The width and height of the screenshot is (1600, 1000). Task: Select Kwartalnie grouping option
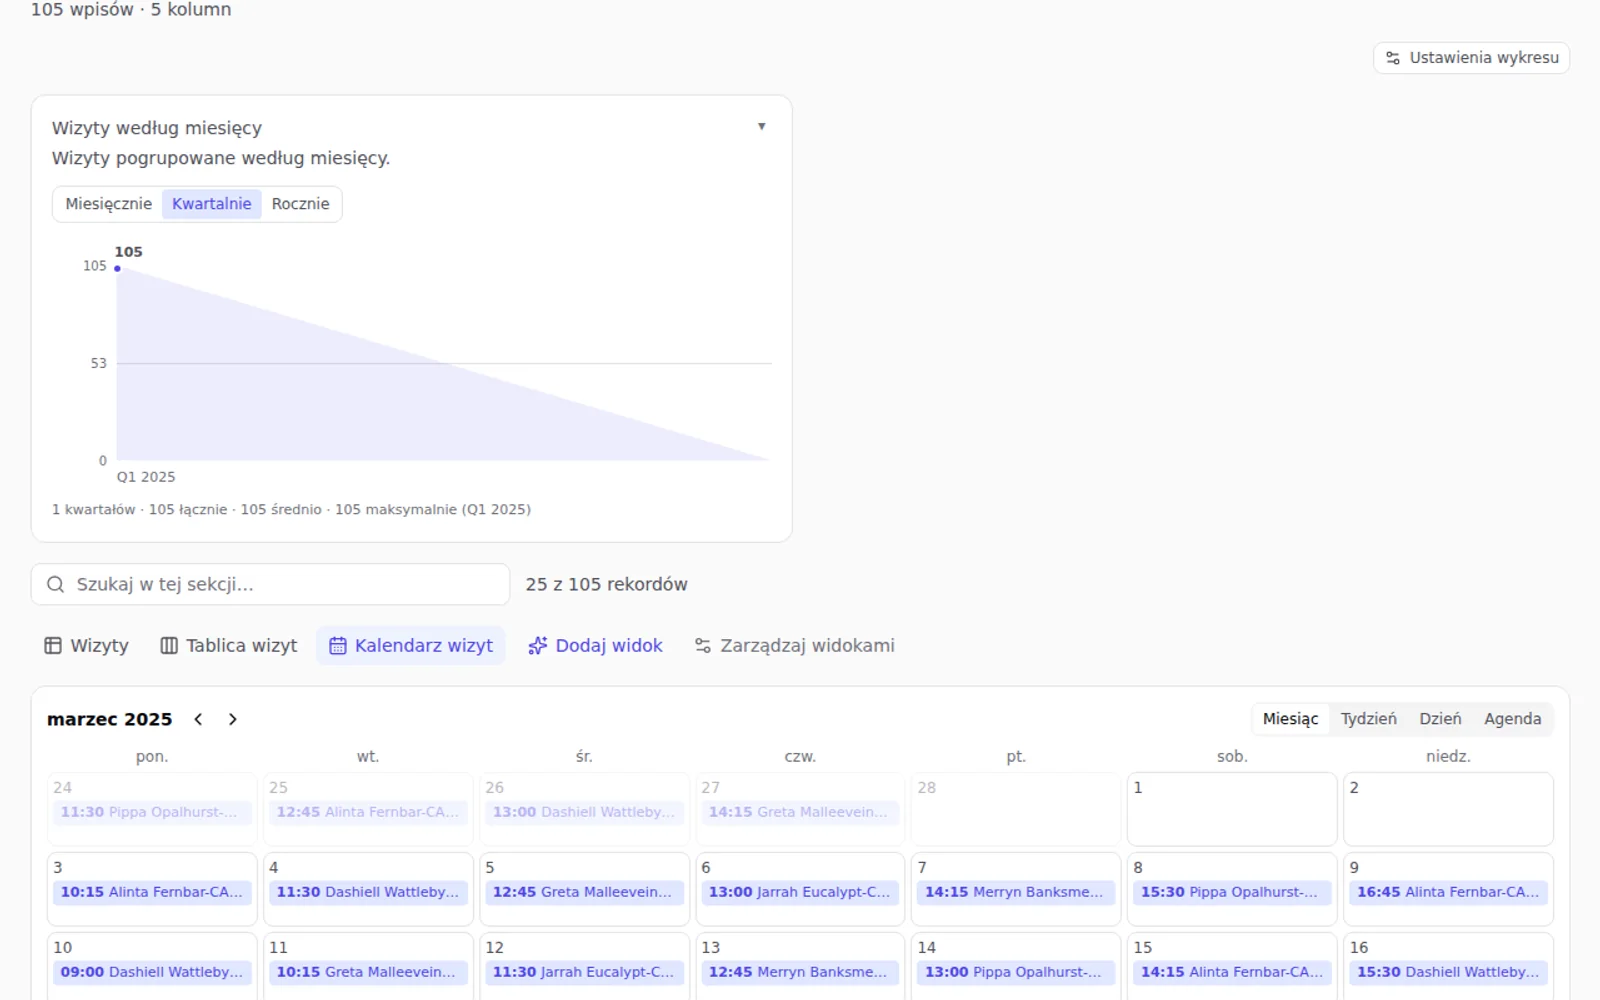click(x=212, y=204)
